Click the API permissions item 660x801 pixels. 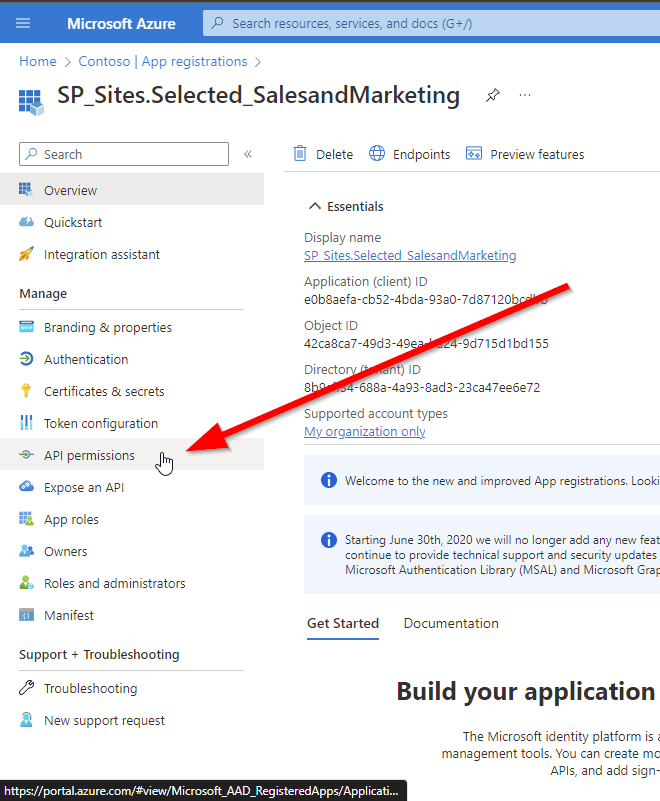point(88,454)
